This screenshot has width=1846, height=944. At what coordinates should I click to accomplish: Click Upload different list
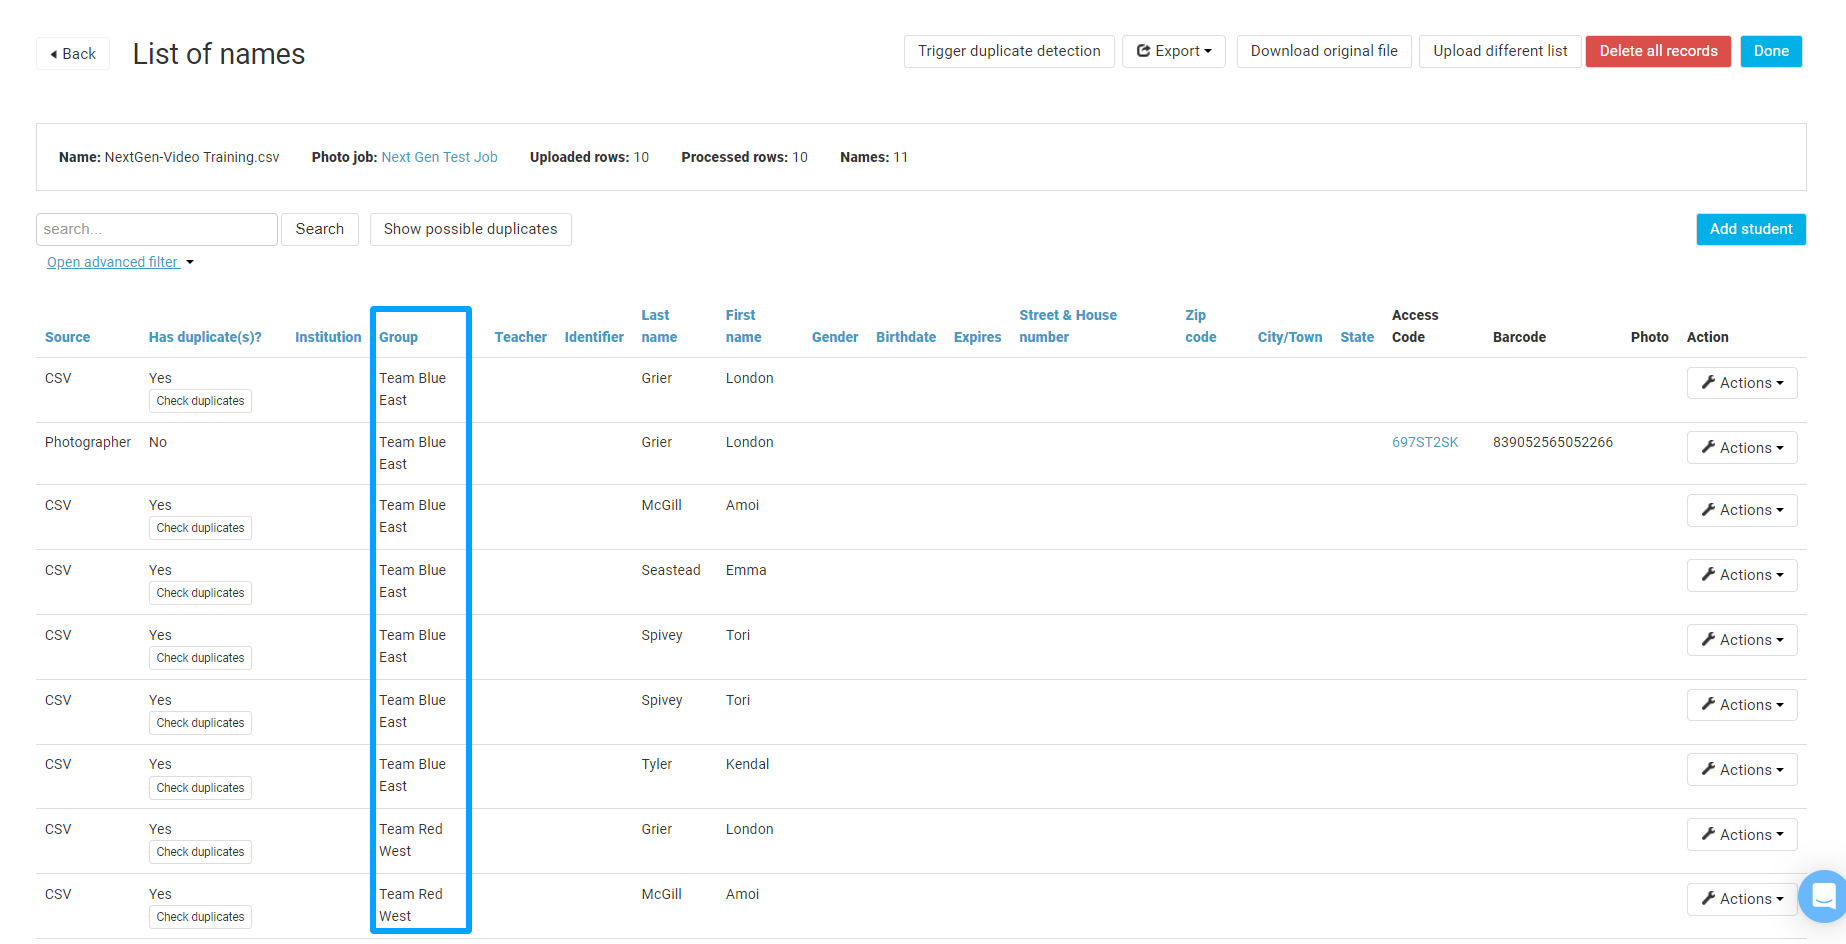tap(1500, 51)
